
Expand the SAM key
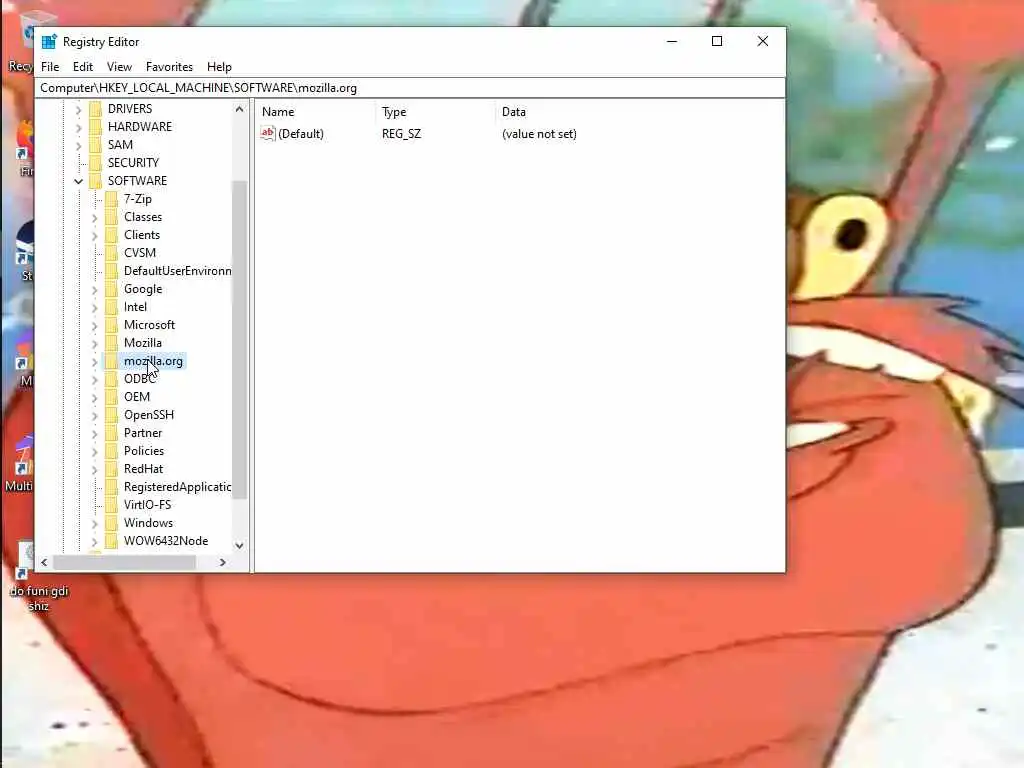[78, 145]
